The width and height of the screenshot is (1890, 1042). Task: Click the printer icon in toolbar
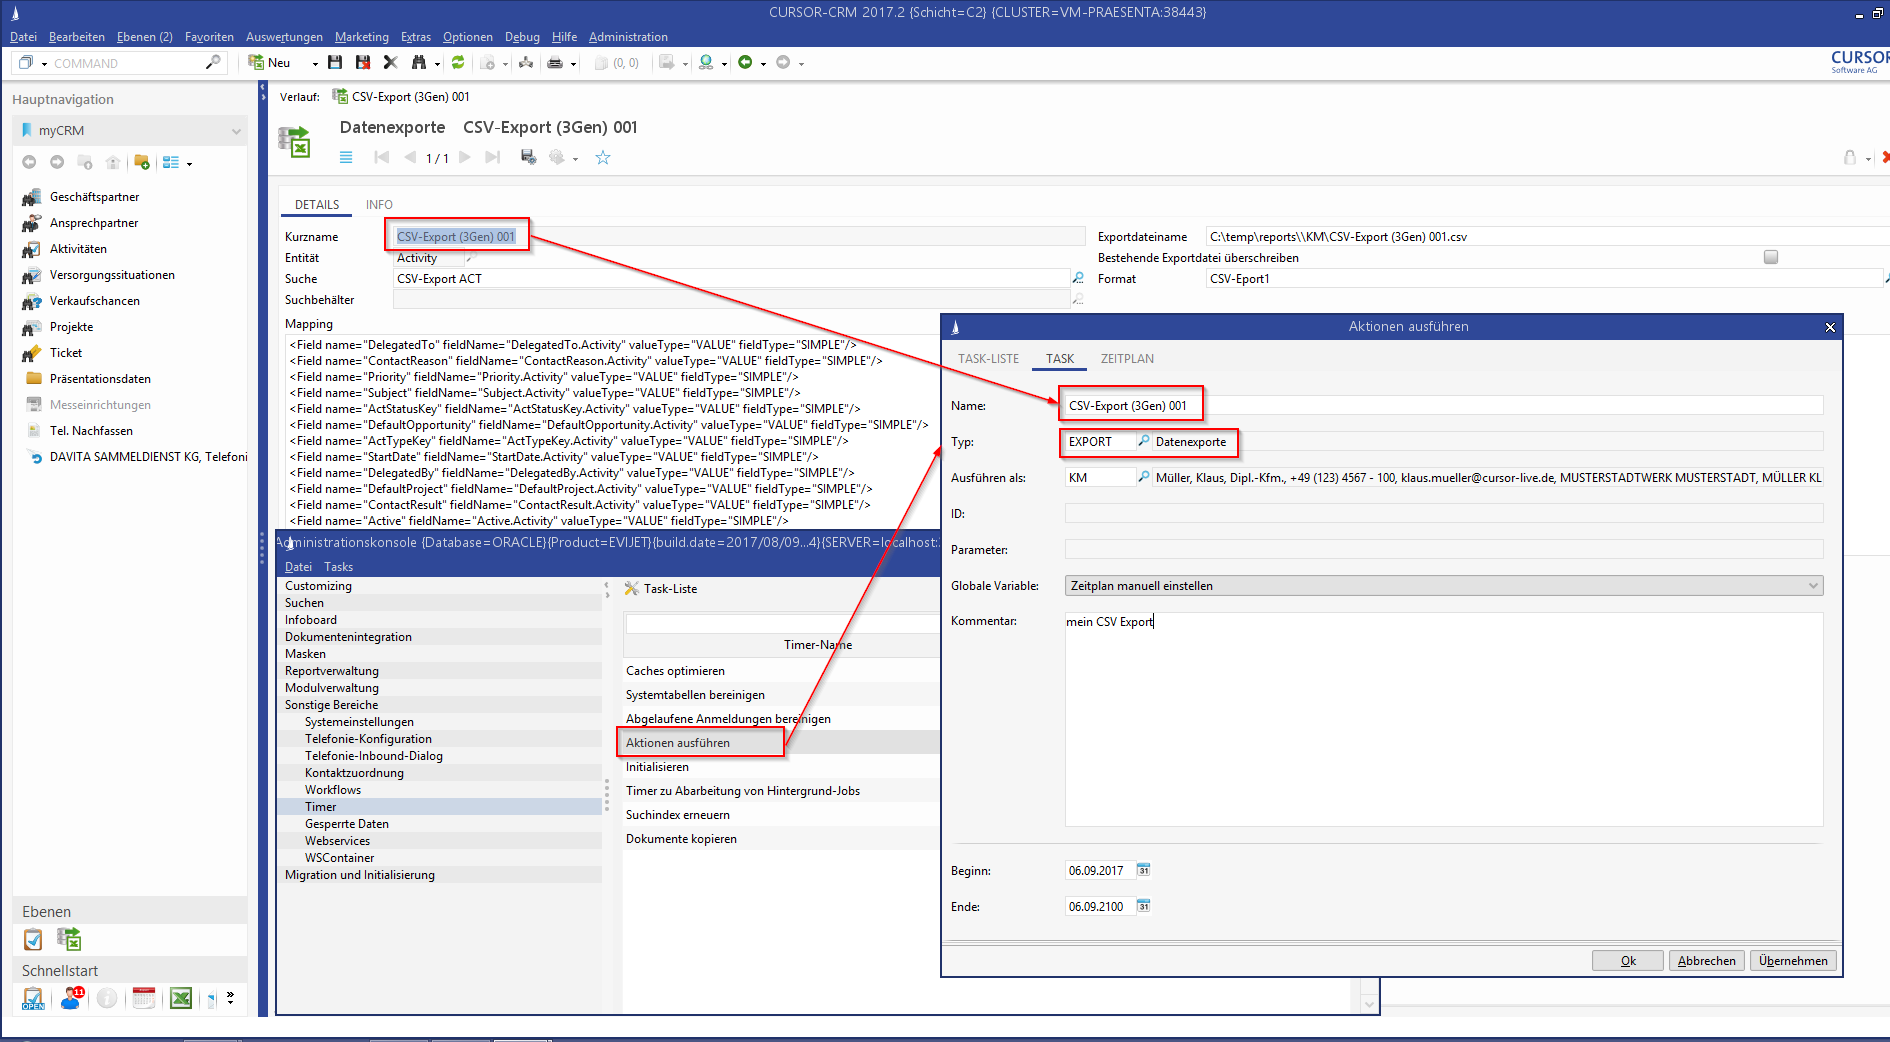coord(555,63)
